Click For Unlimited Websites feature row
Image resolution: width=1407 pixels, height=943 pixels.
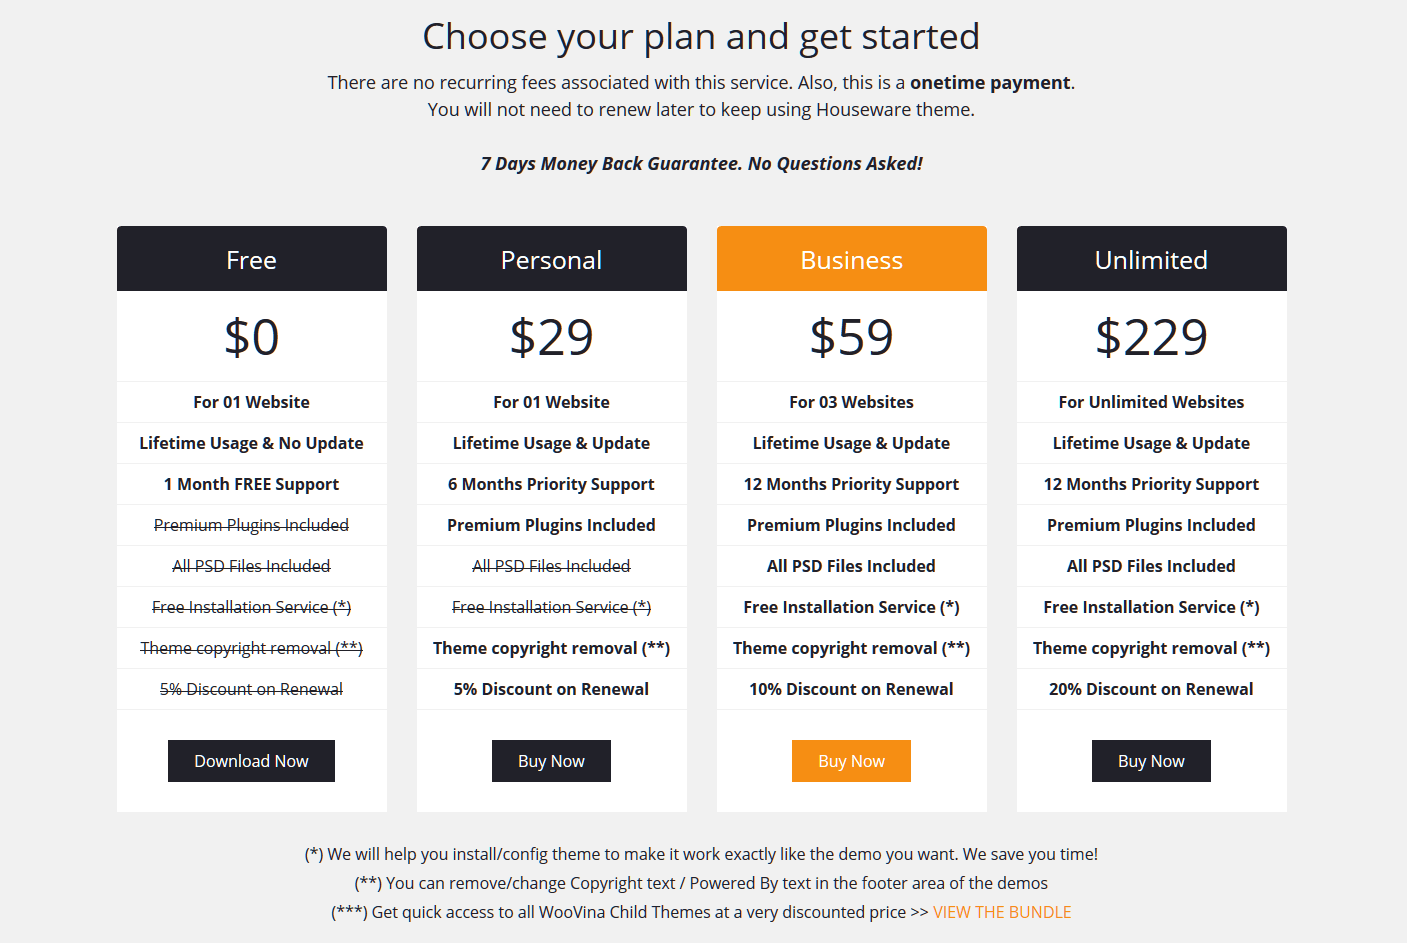1152,402
